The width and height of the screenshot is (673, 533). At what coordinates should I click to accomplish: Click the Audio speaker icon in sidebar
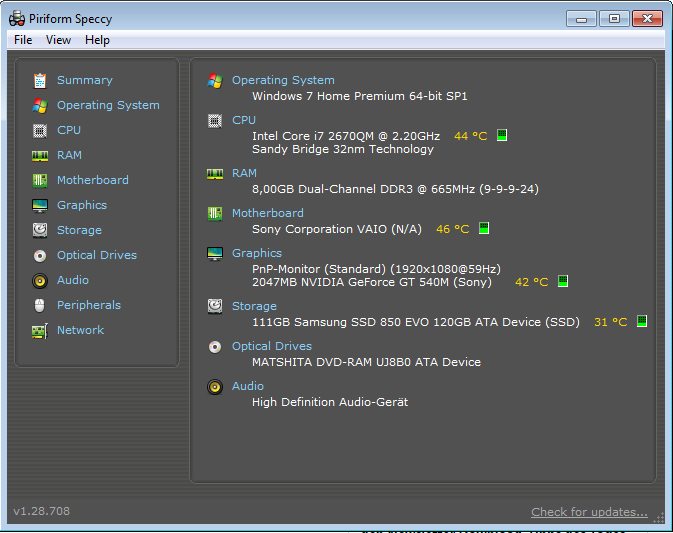pos(40,281)
